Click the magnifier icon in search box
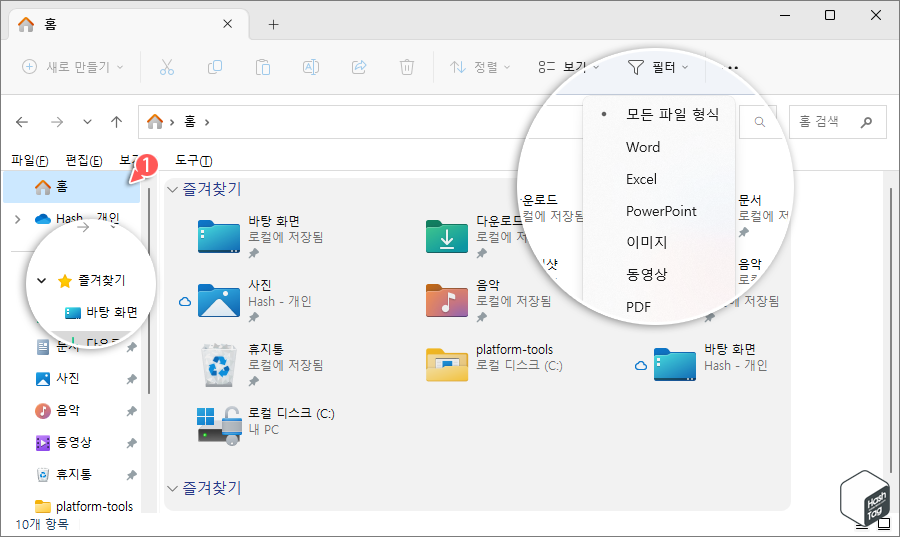The image size is (900, 537). pos(867,122)
